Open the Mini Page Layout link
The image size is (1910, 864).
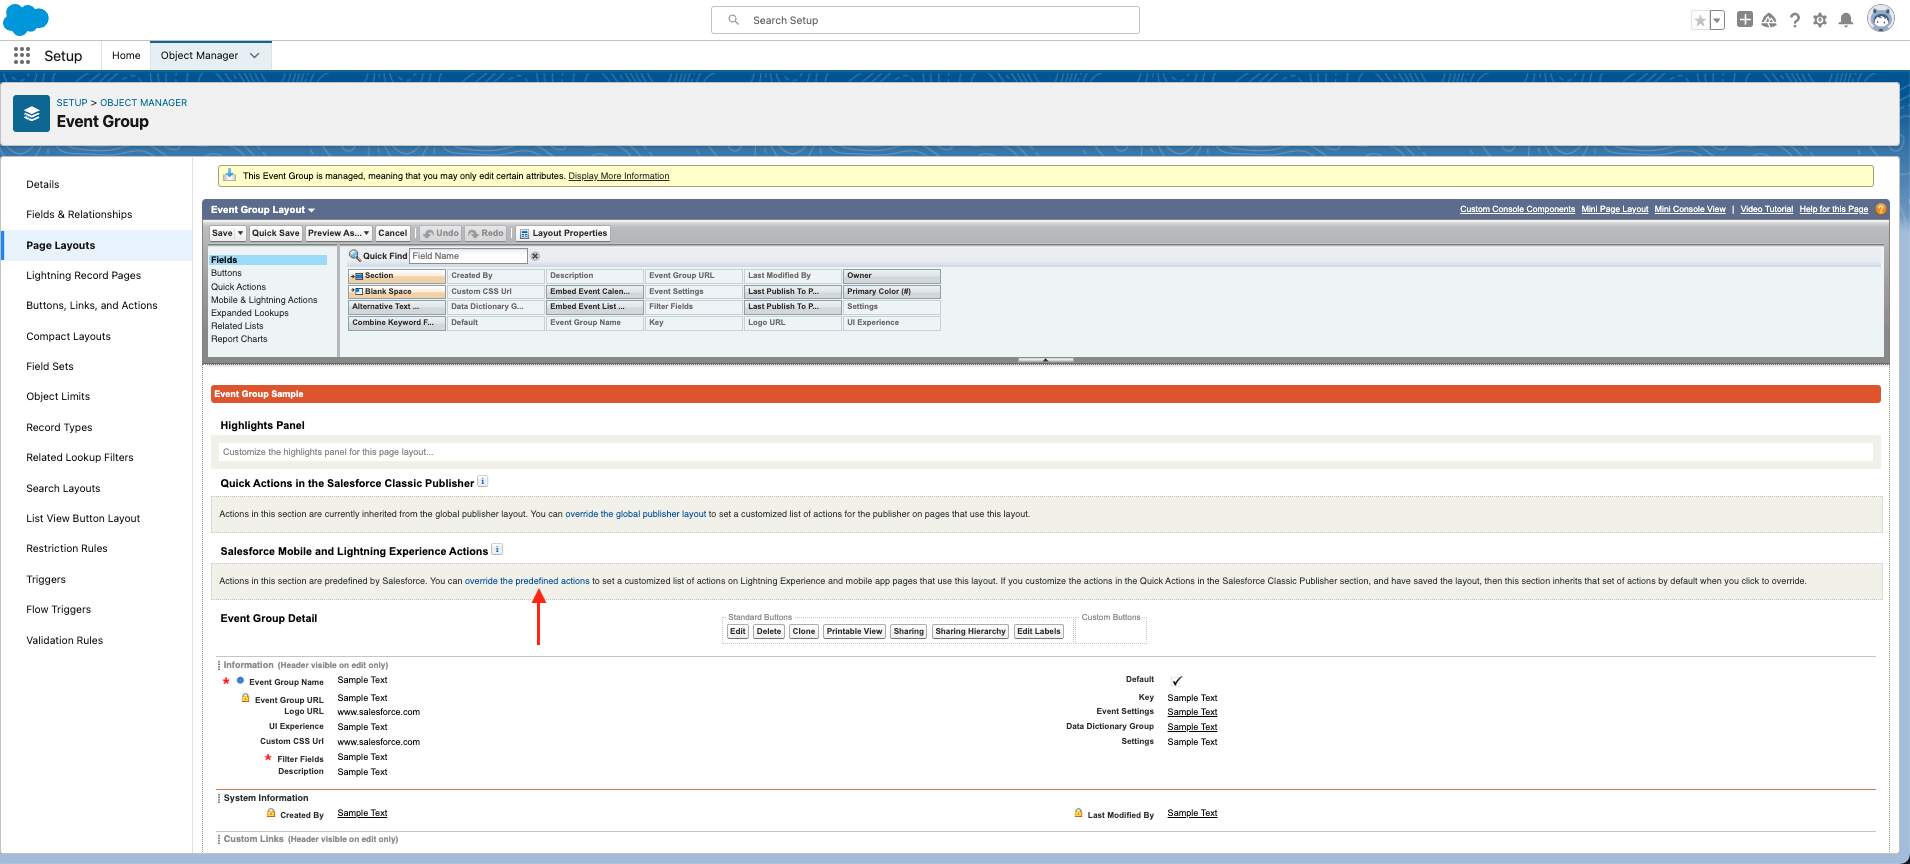1615,209
